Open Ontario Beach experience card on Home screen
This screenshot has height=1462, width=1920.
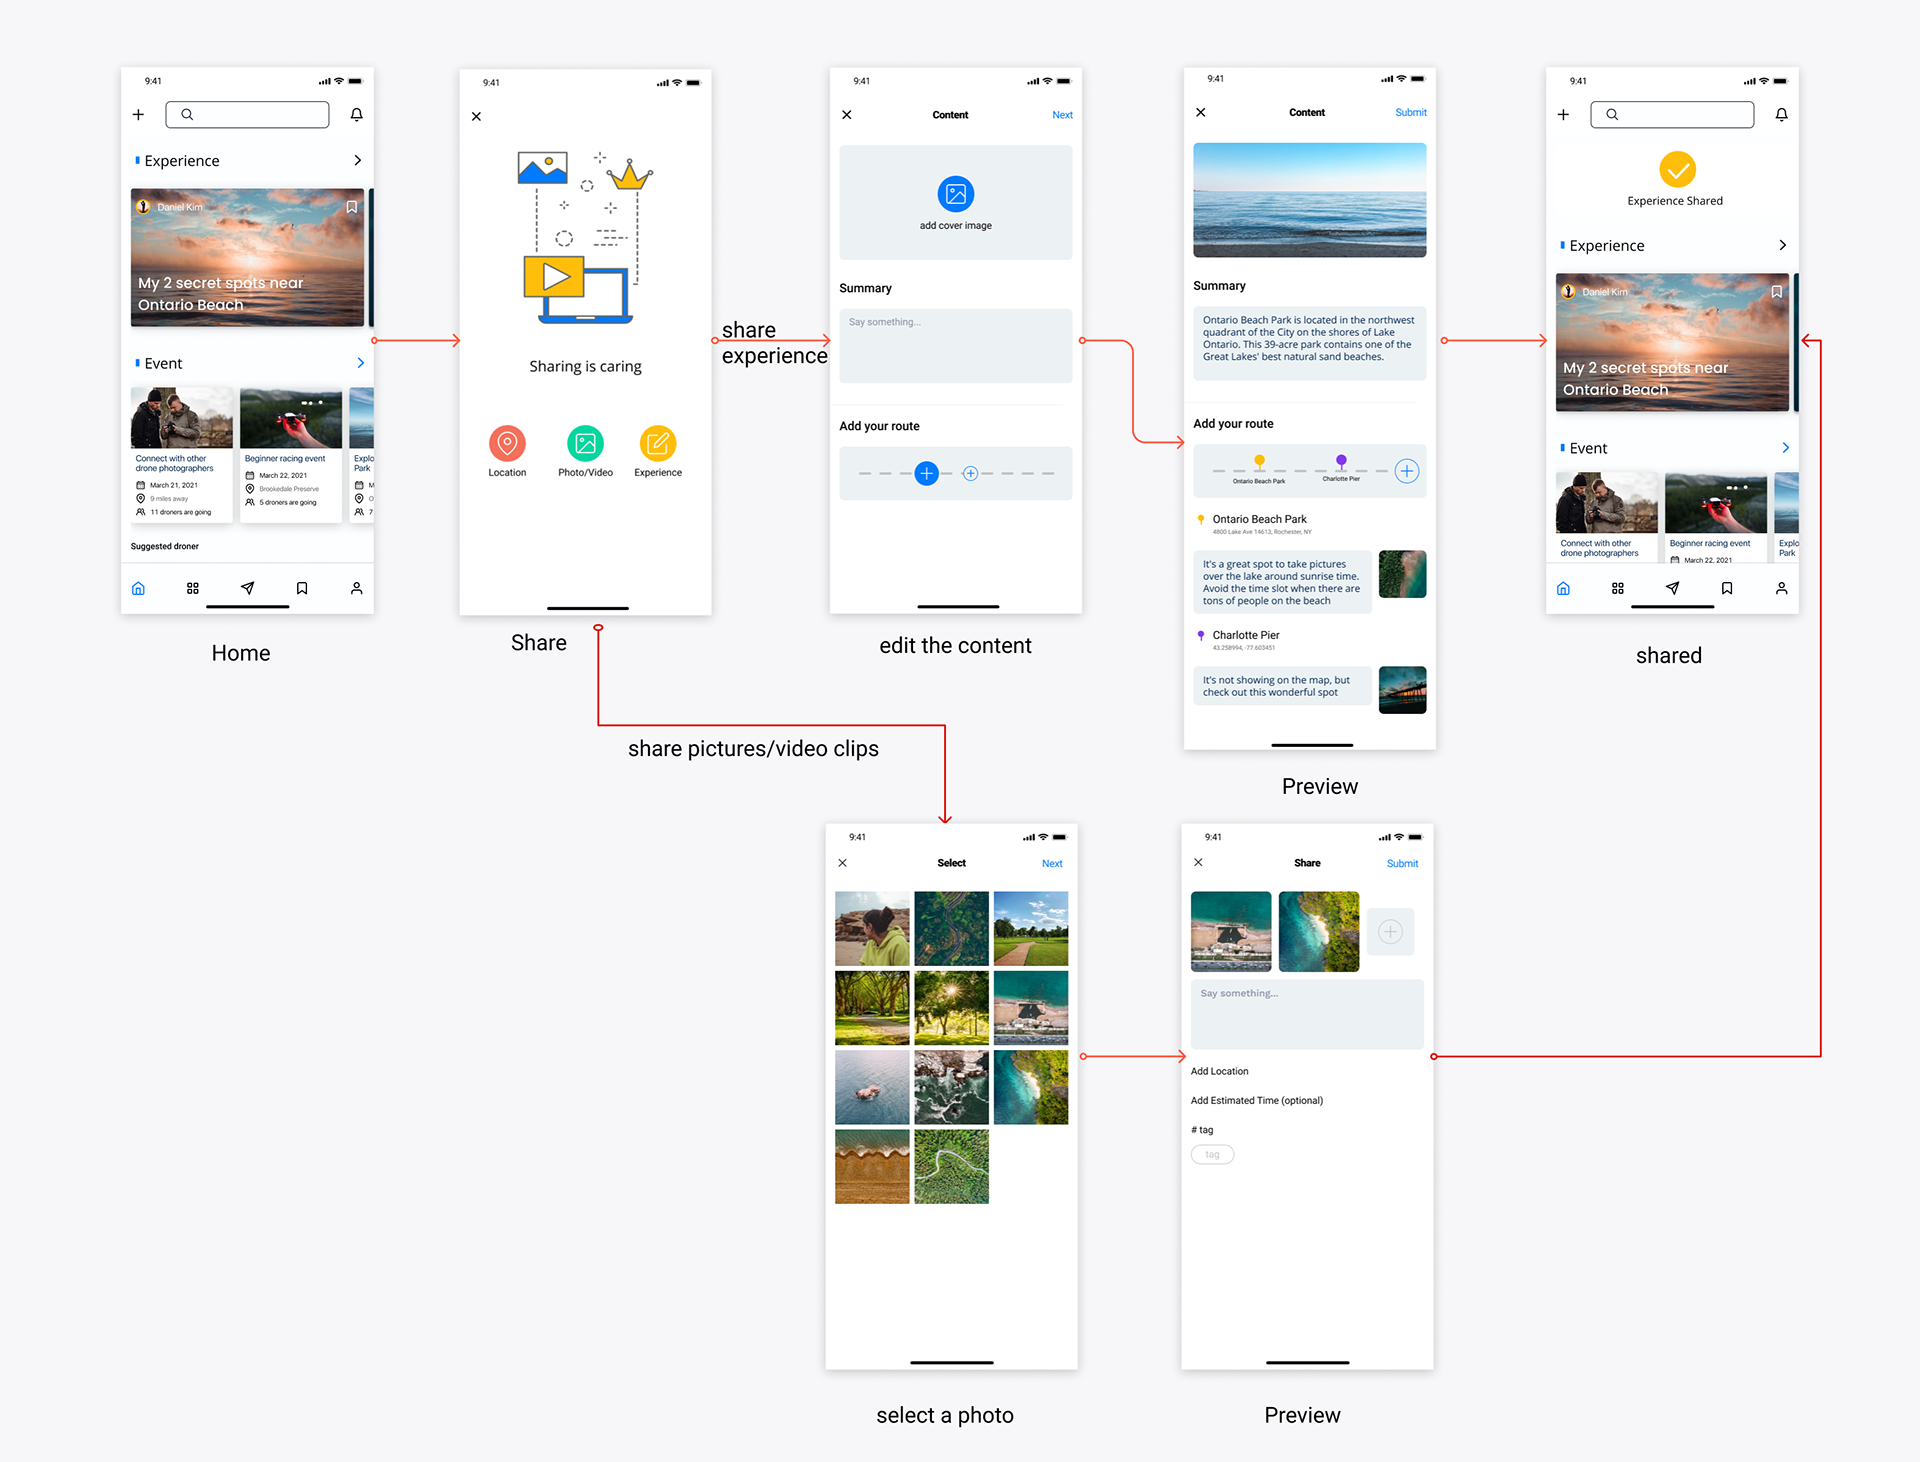(247, 257)
